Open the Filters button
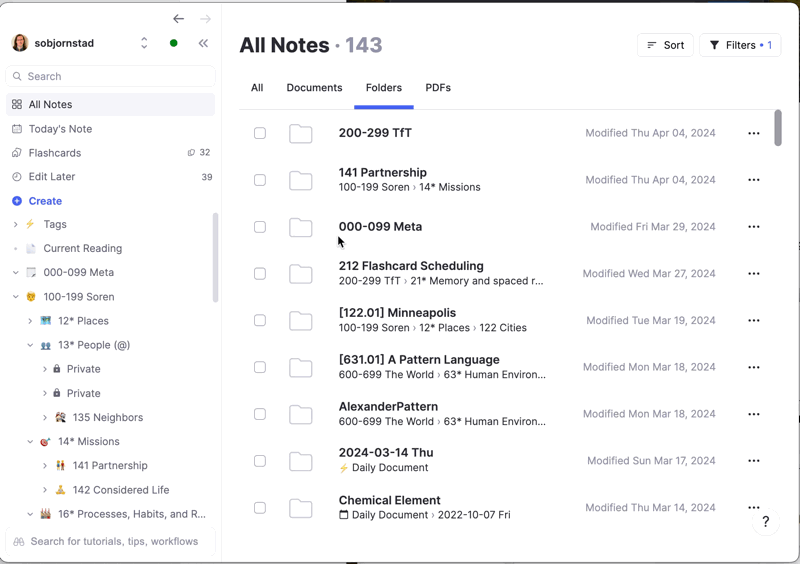The height and width of the screenshot is (564, 800). [740, 45]
